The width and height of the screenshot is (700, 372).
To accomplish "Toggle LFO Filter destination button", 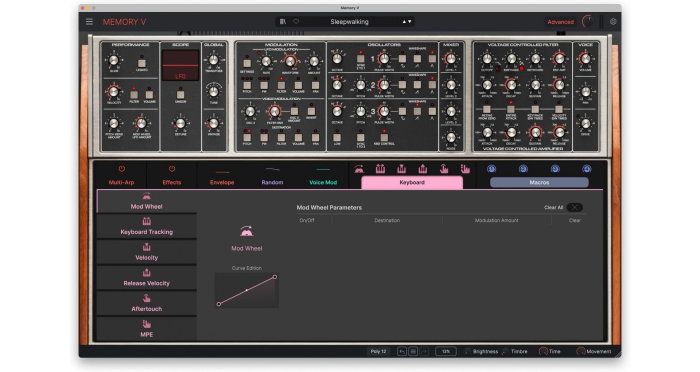I will (x=281, y=85).
